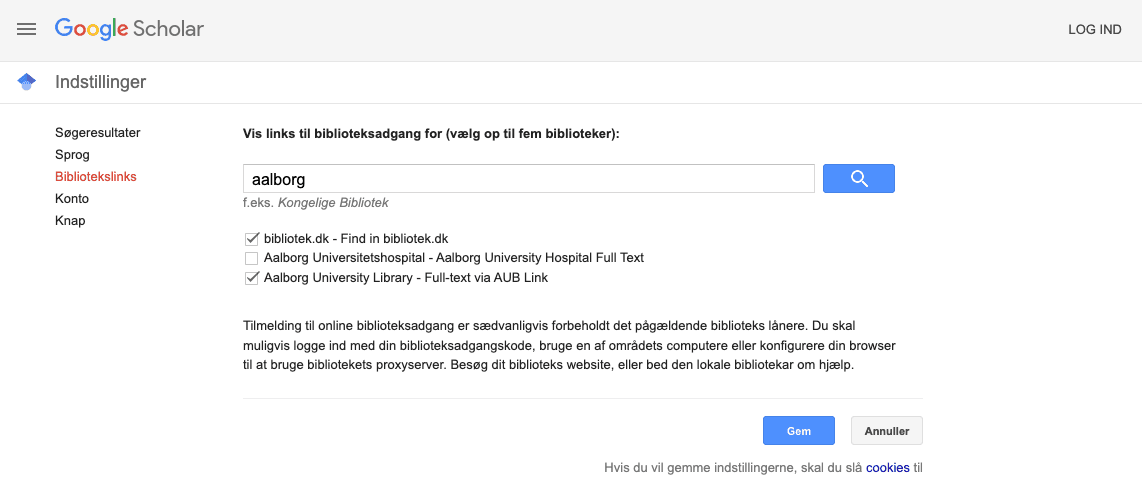Image resolution: width=1142 pixels, height=493 pixels.
Task: Open Knap settings section
Action: point(70,220)
